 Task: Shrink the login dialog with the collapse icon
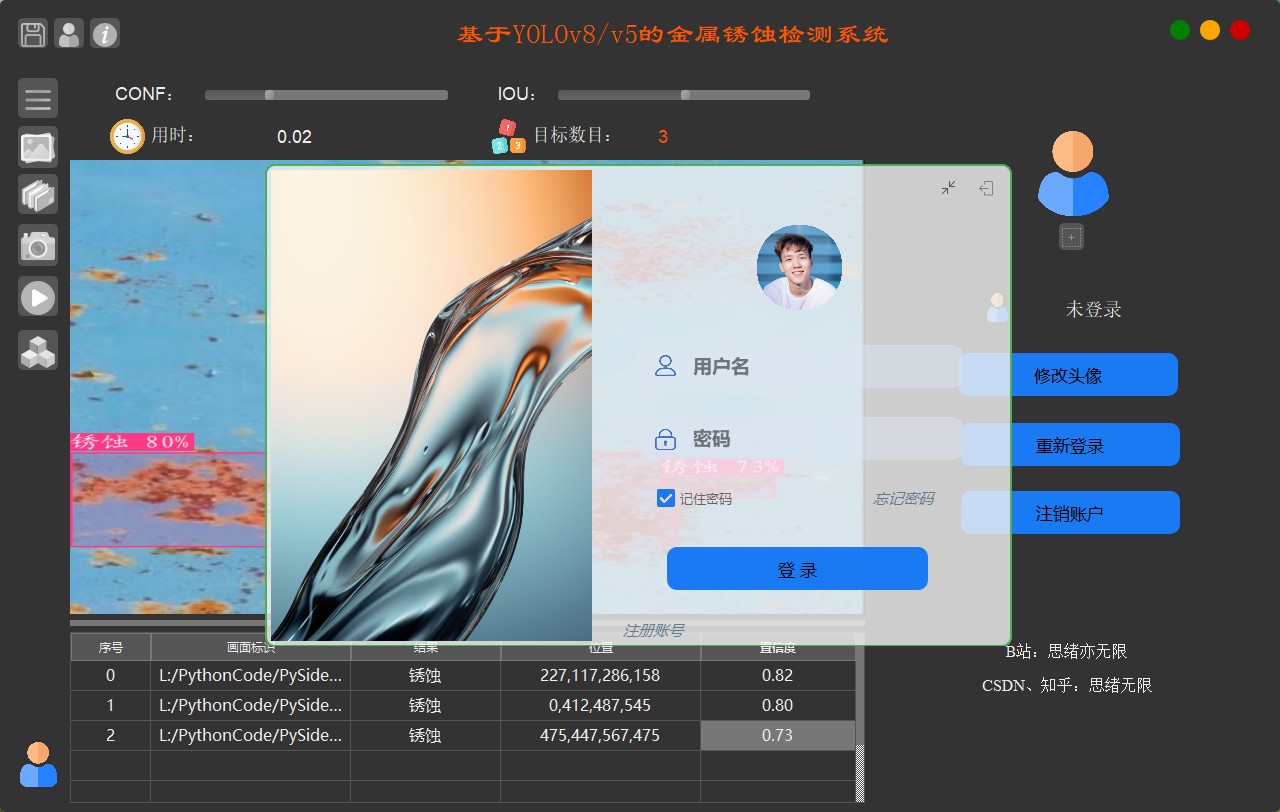(949, 188)
